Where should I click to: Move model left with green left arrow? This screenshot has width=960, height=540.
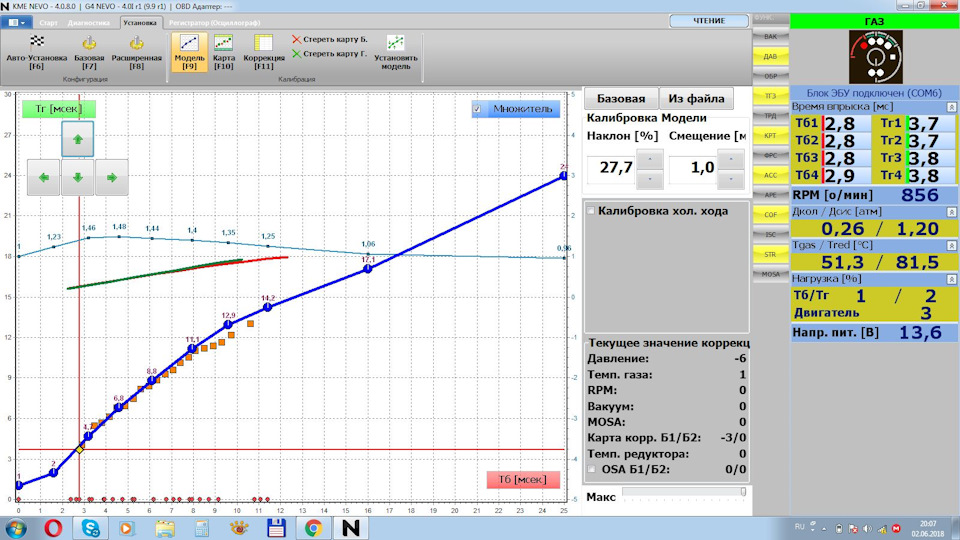(43, 178)
